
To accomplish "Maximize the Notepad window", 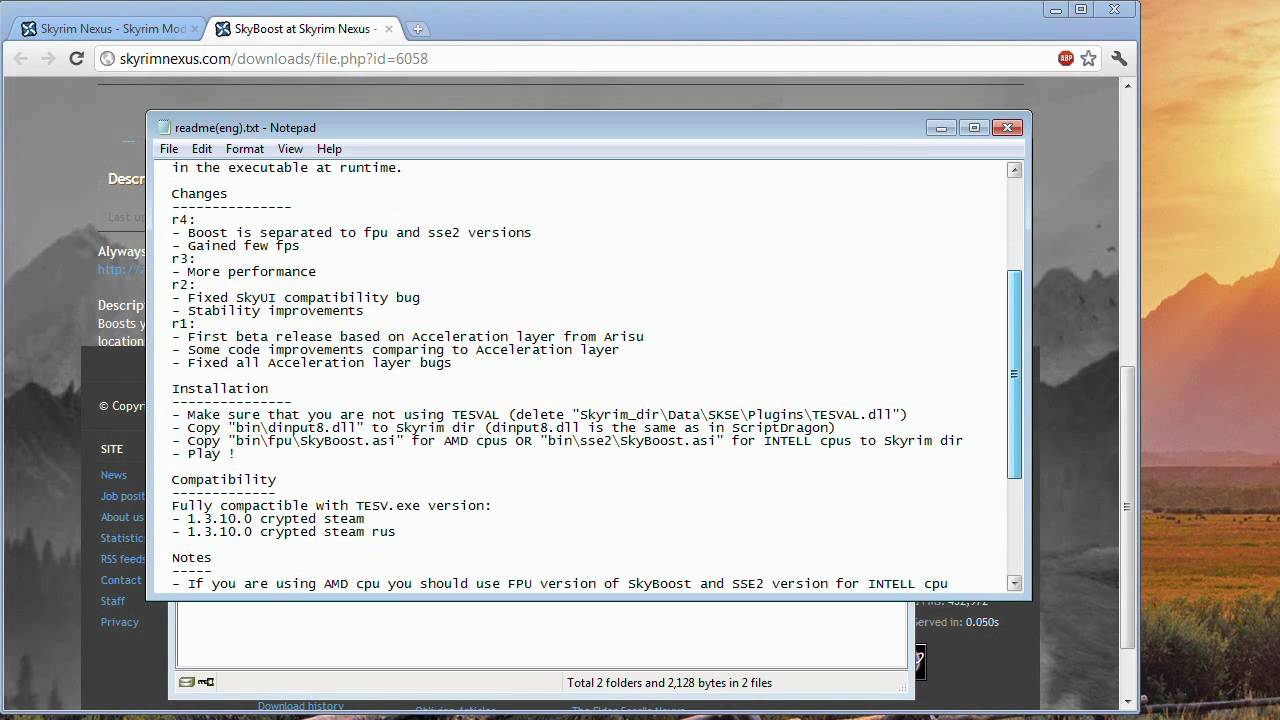I will point(974,128).
